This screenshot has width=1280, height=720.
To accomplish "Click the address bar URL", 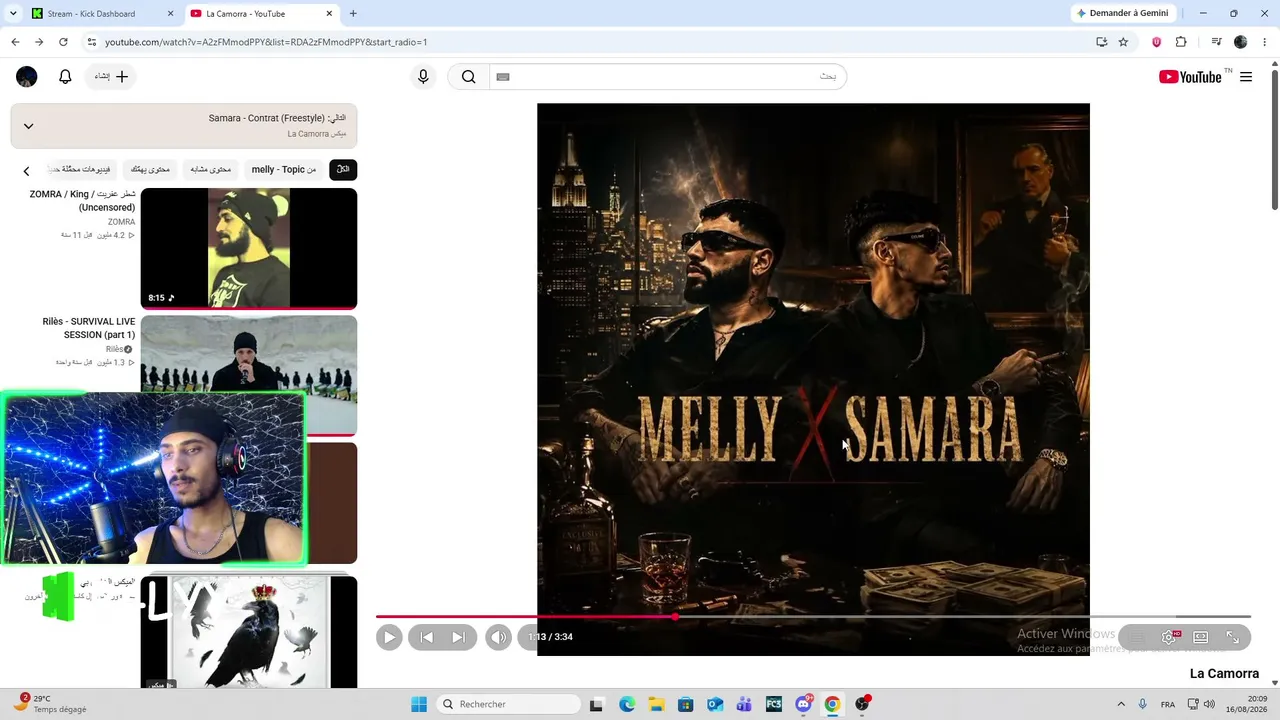I will pos(266,42).
